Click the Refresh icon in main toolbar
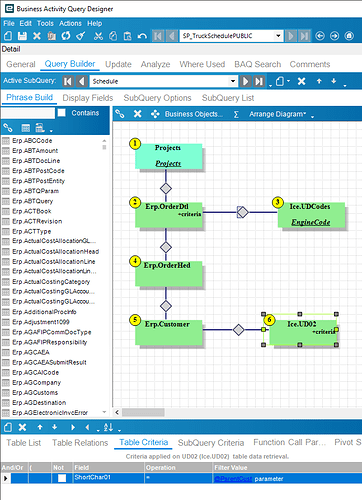Screen dimensions: 362x500 coord(66,36)
